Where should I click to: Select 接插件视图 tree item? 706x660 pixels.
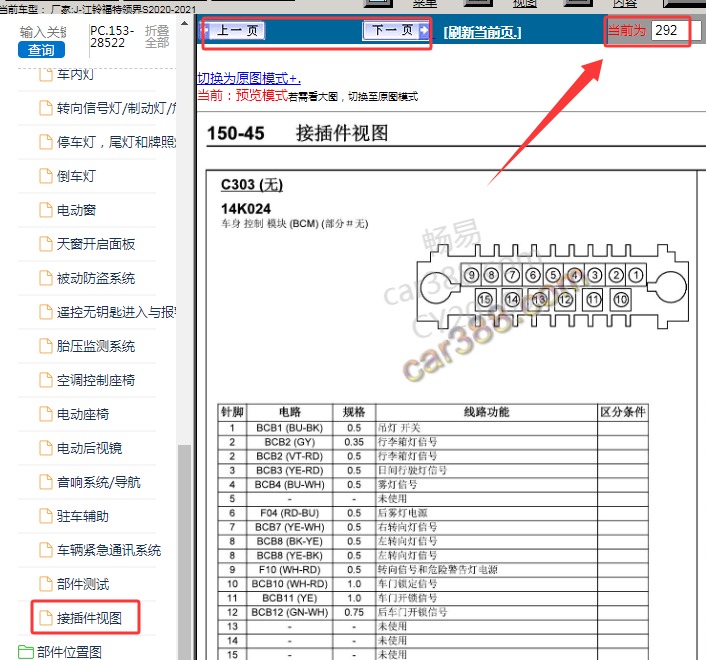89,618
